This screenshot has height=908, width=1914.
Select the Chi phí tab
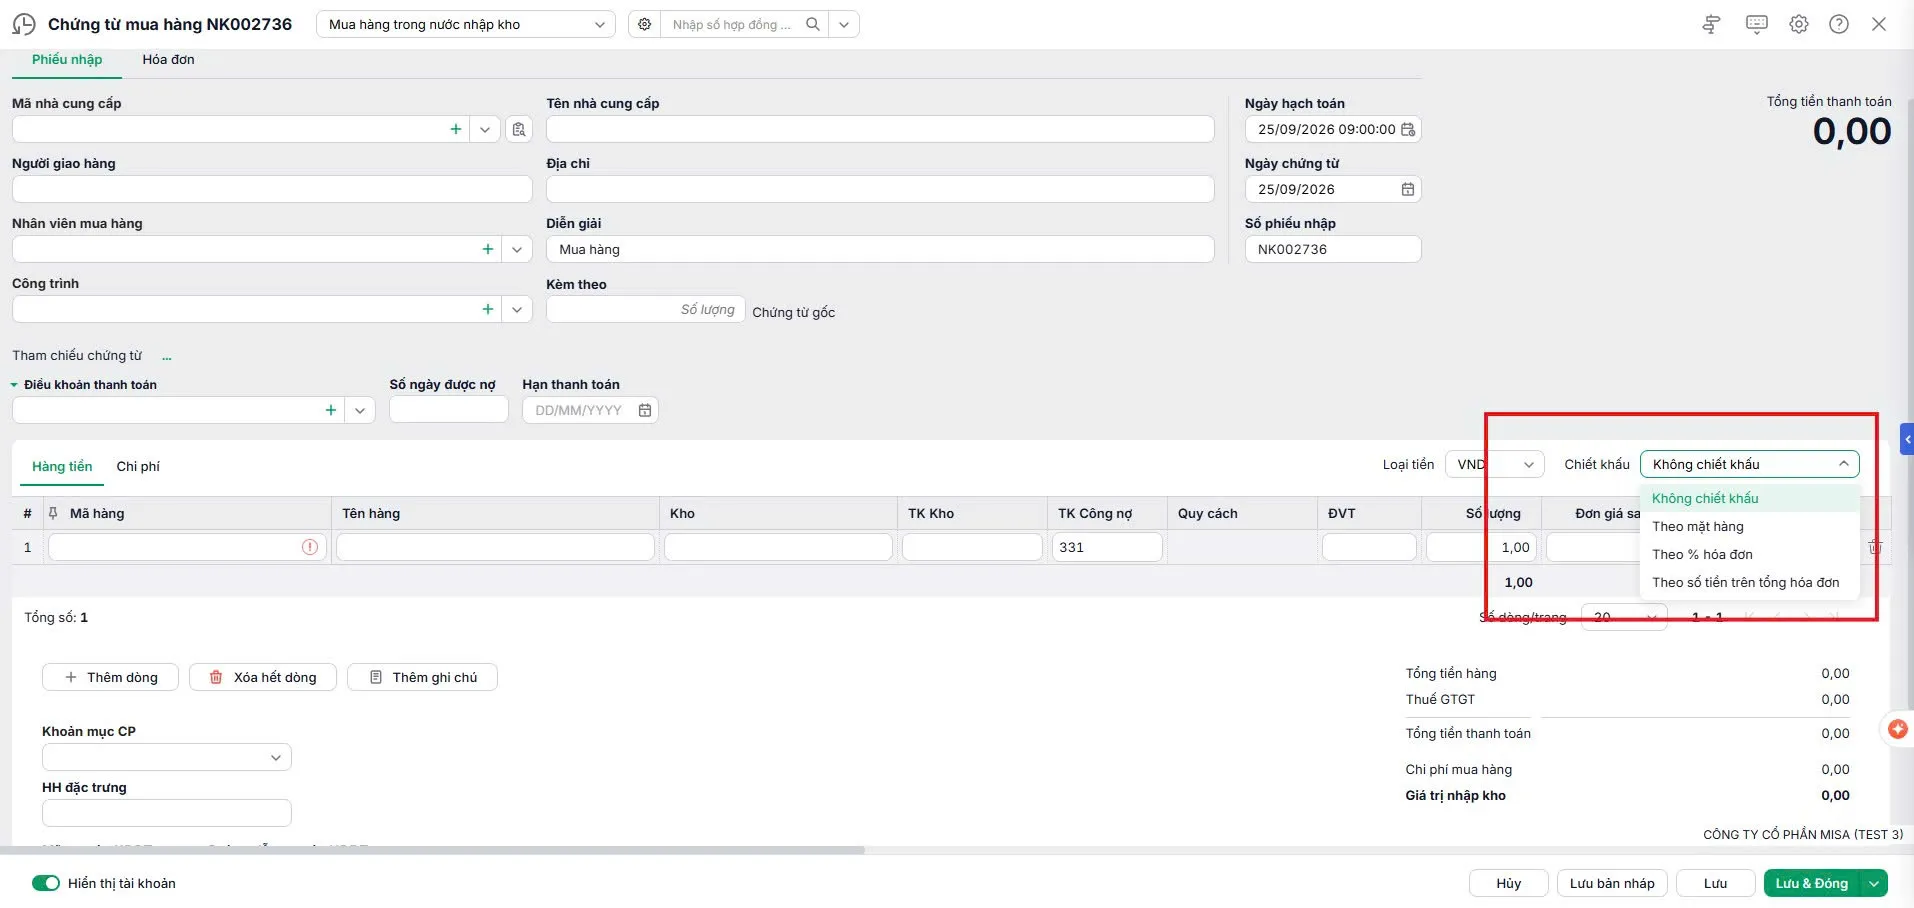(x=138, y=466)
